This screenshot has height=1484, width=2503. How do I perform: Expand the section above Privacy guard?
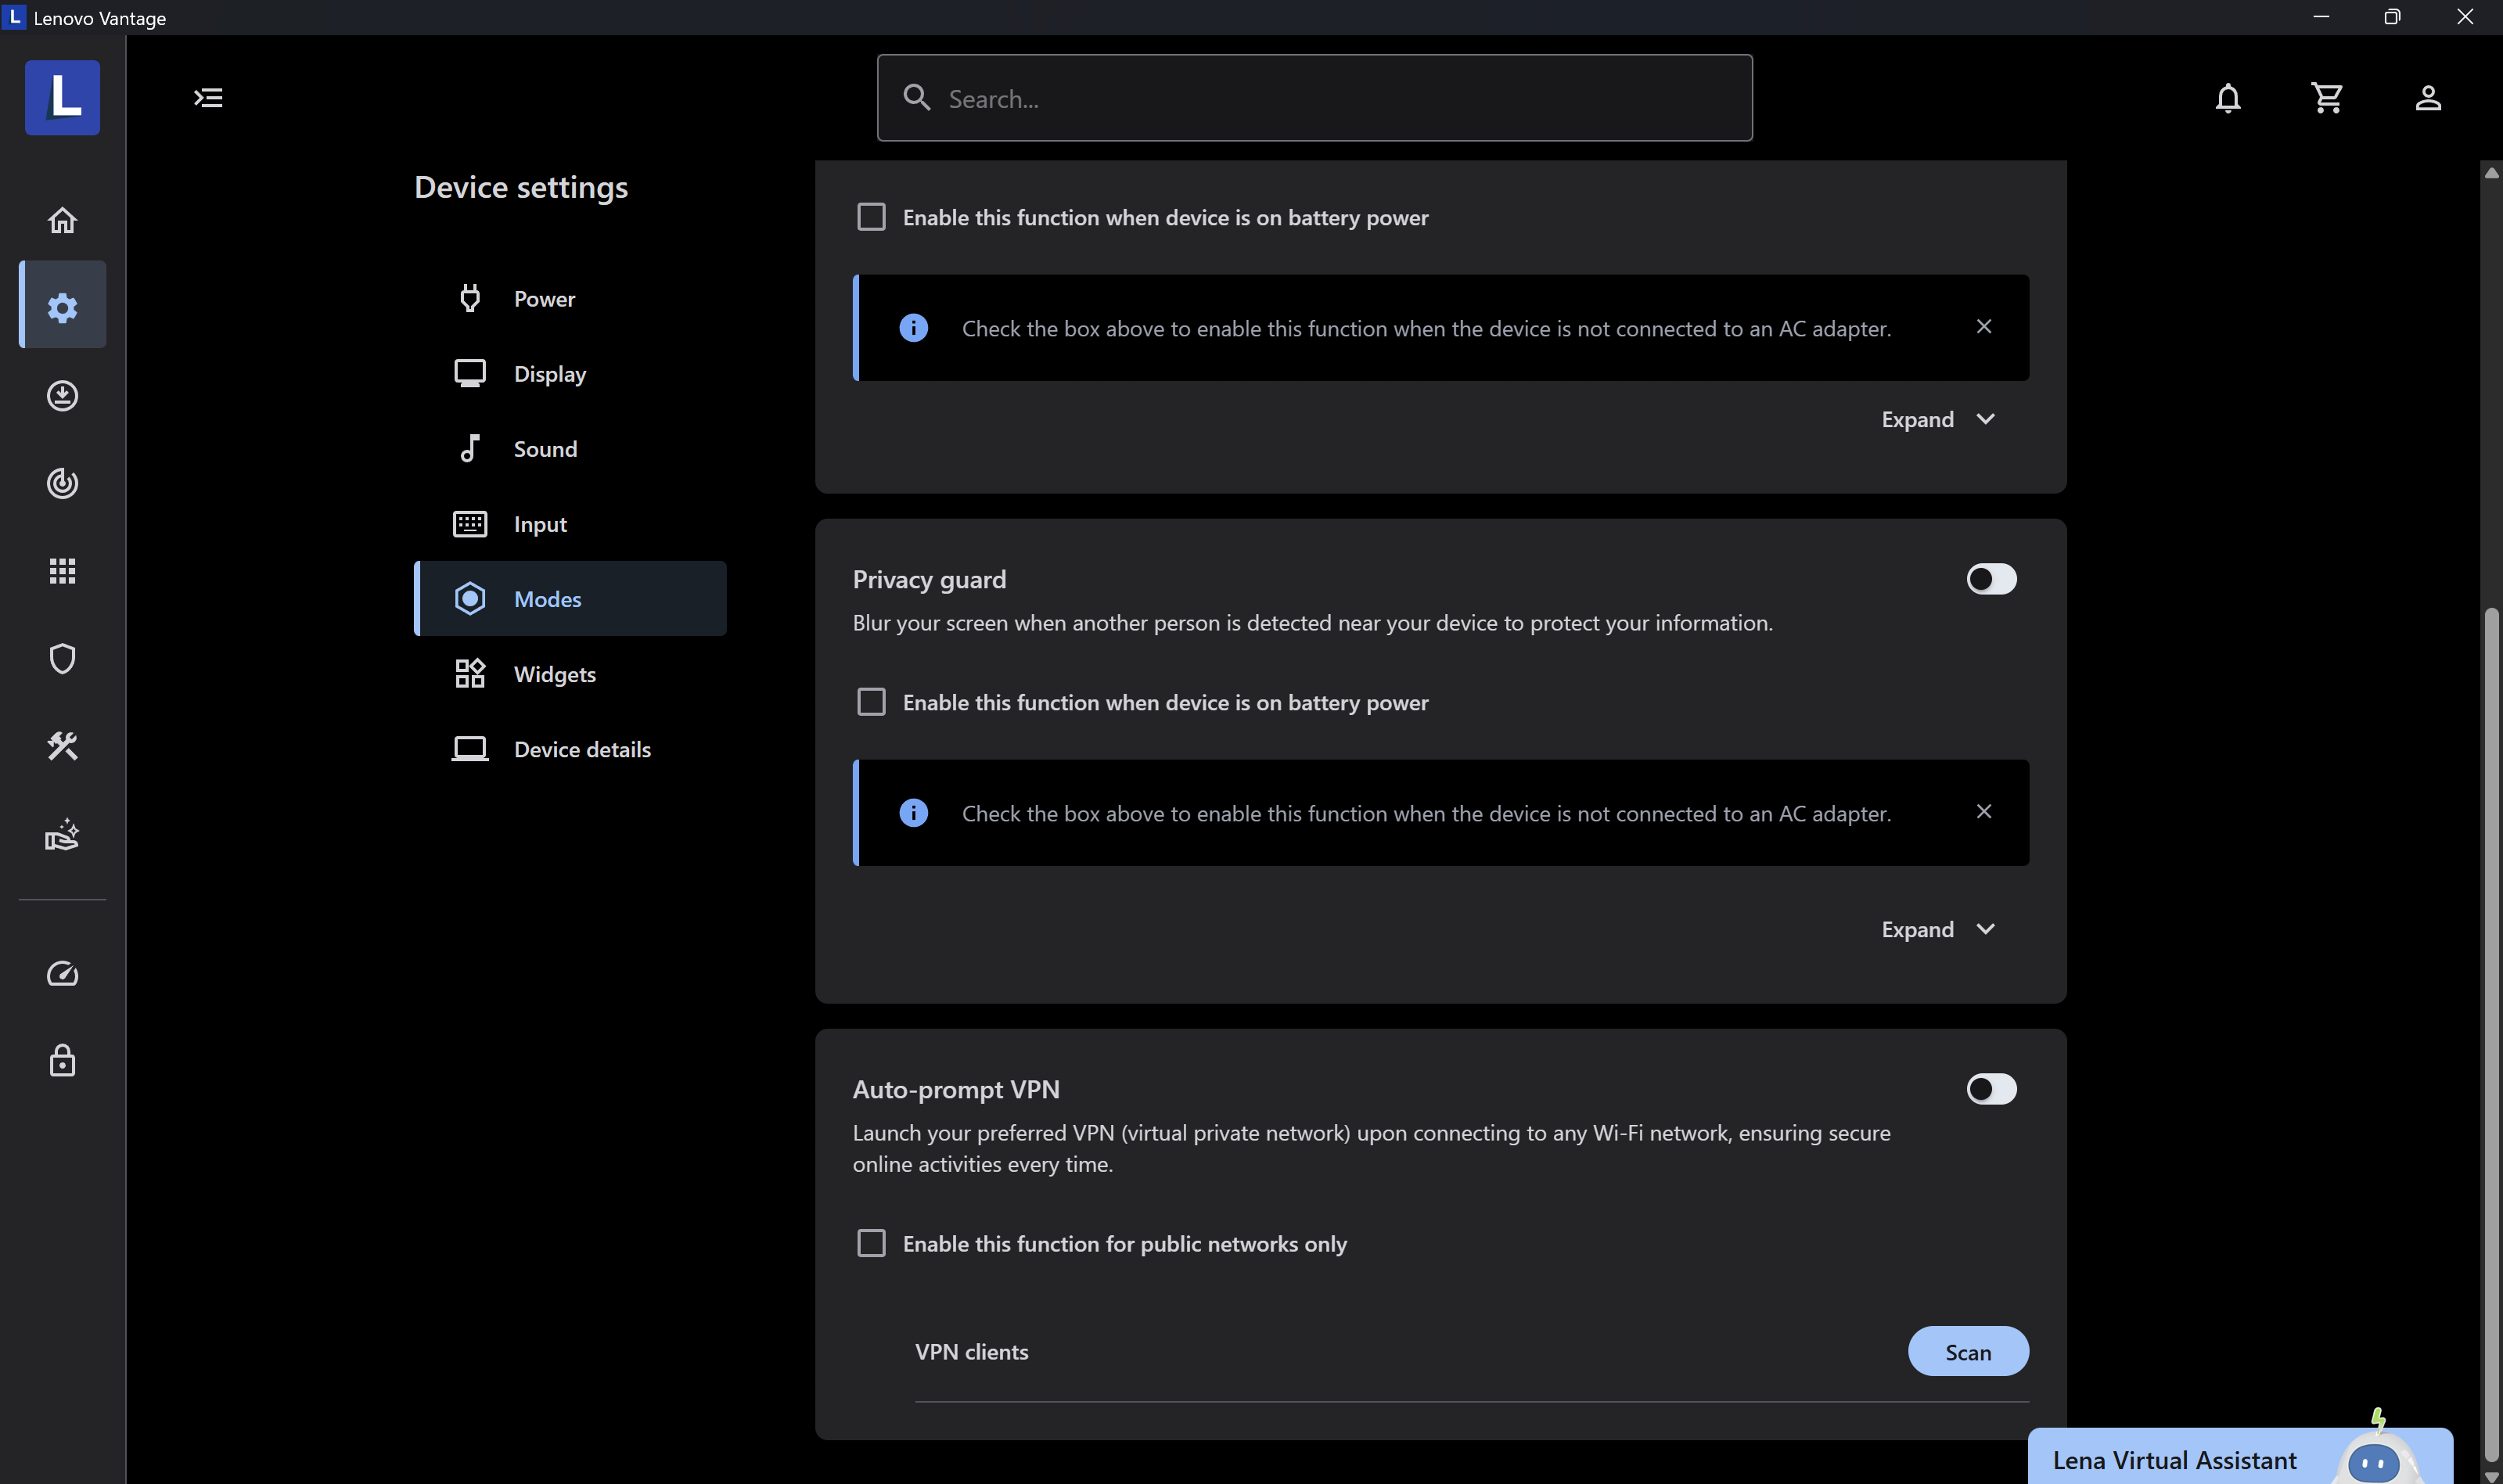point(1937,419)
